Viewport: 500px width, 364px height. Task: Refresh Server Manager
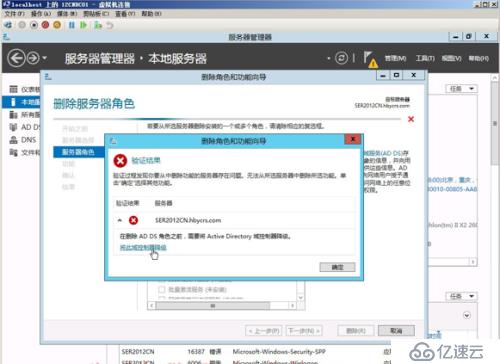(x=341, y=58)
